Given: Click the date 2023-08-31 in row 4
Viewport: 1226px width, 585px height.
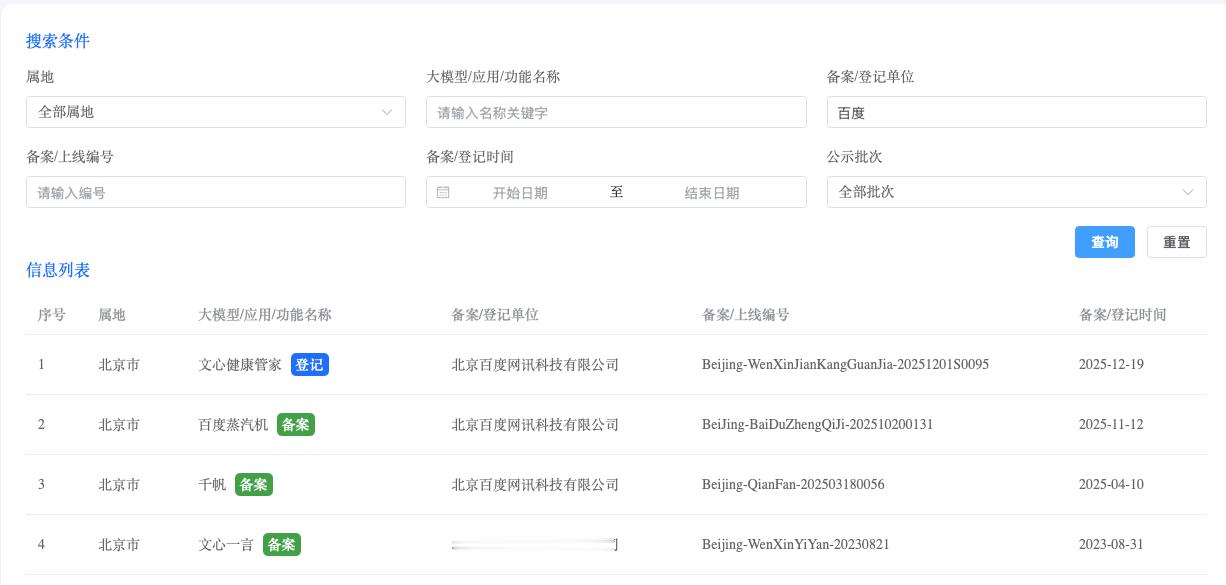Looking at the screenshot, I should [x=1111, y=545].
